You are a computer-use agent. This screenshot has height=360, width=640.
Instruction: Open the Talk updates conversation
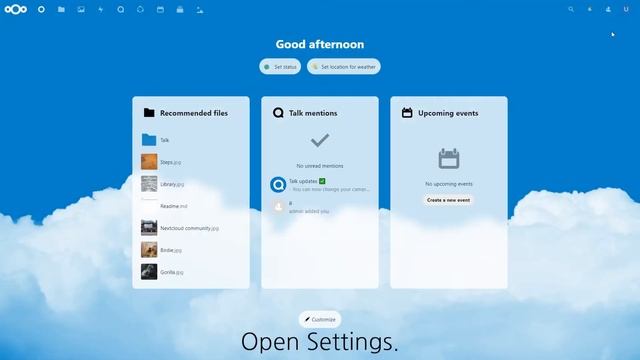320,185
